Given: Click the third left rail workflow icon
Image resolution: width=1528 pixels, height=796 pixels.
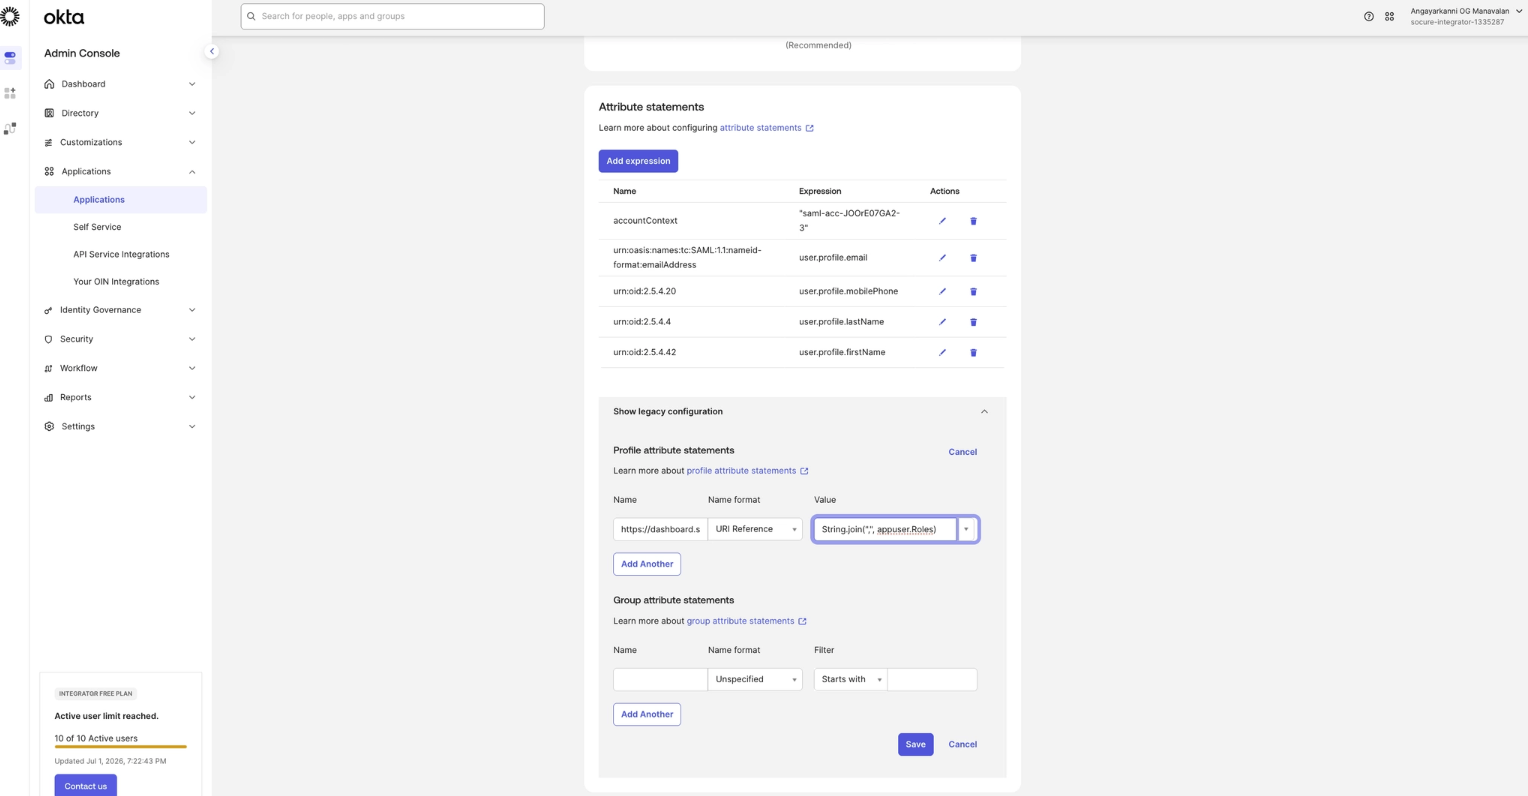Looking at the screenshot, I should [10, 129].
